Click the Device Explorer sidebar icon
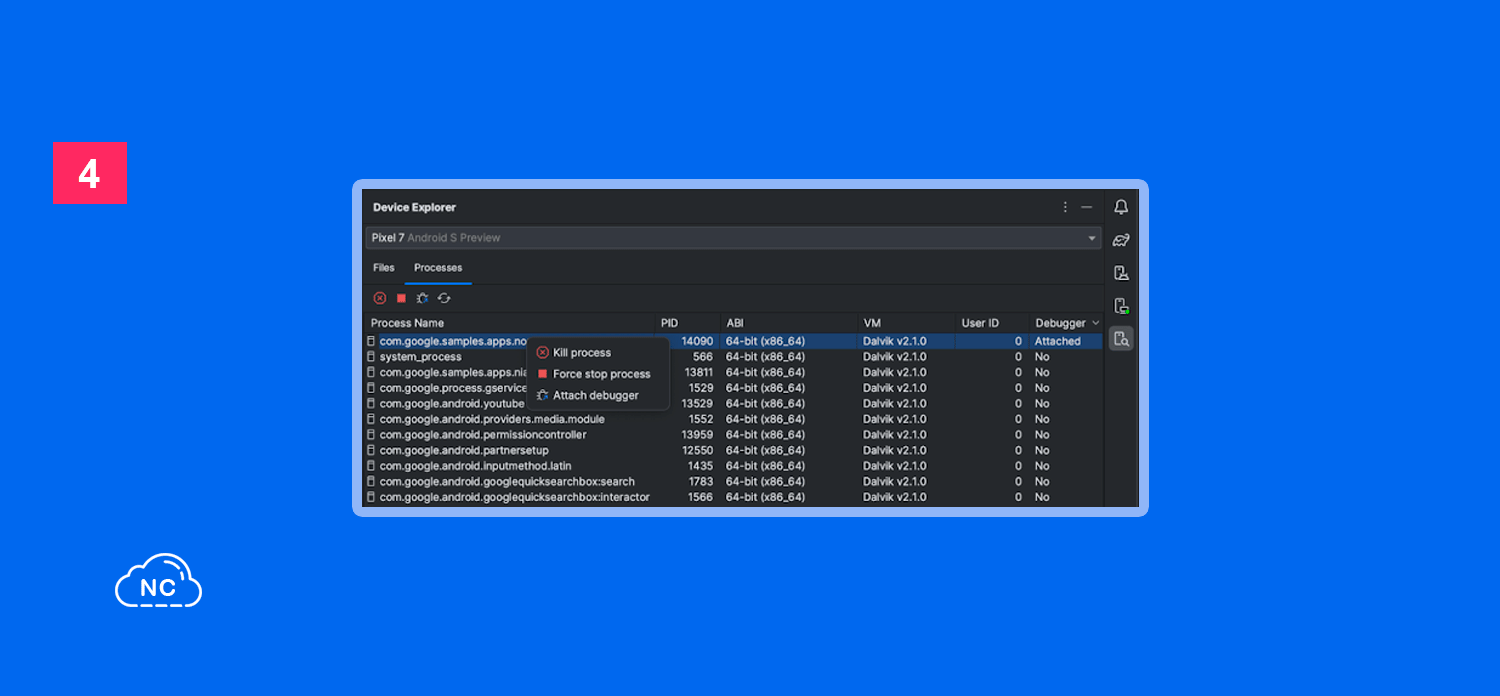1500x696 pixels. 1121,338
